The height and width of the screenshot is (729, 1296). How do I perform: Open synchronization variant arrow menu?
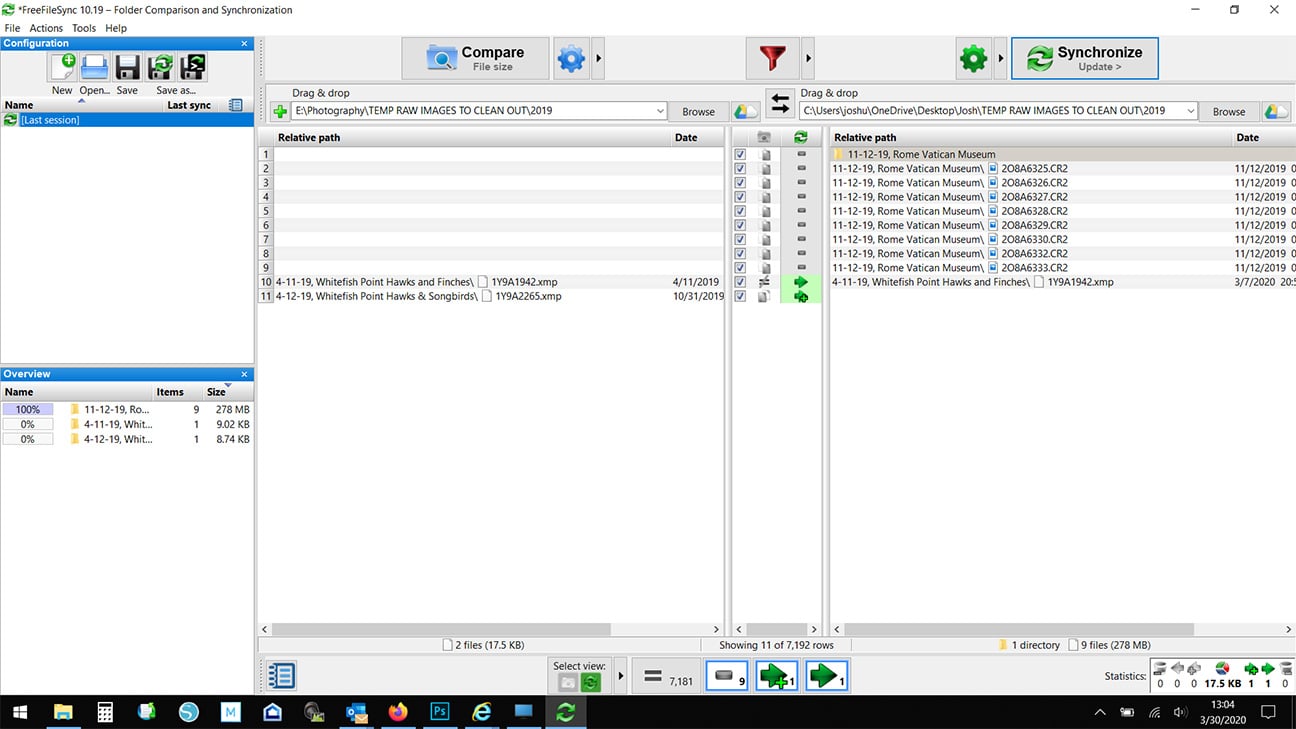(x=1000, y=59)
